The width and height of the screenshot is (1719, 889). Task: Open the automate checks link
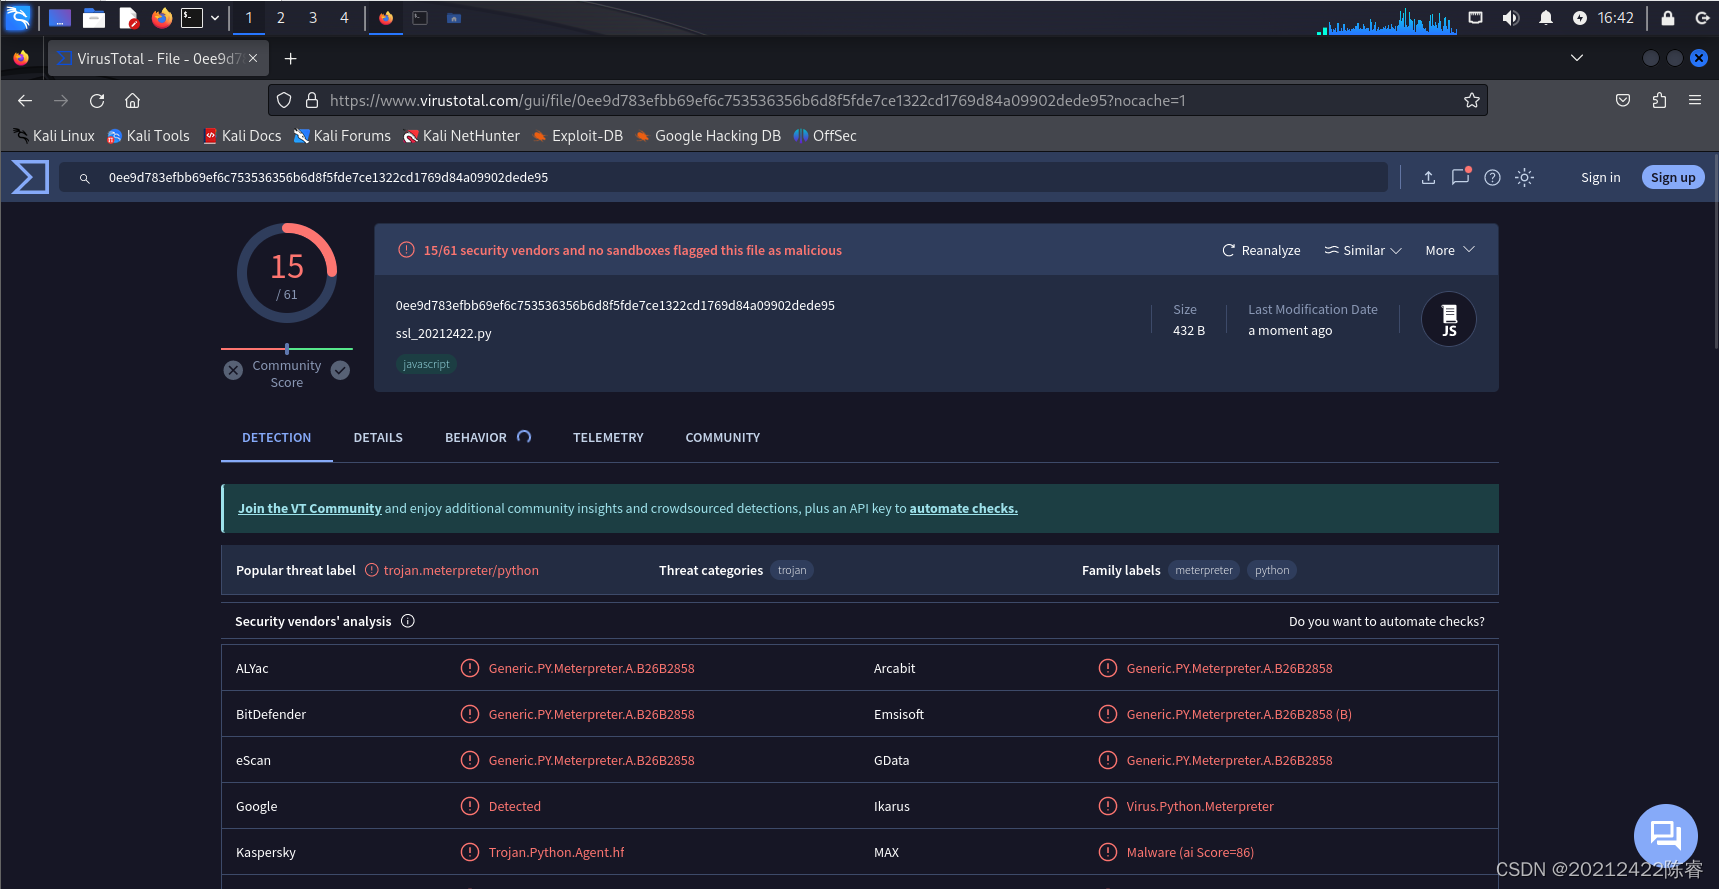(963, 508)
